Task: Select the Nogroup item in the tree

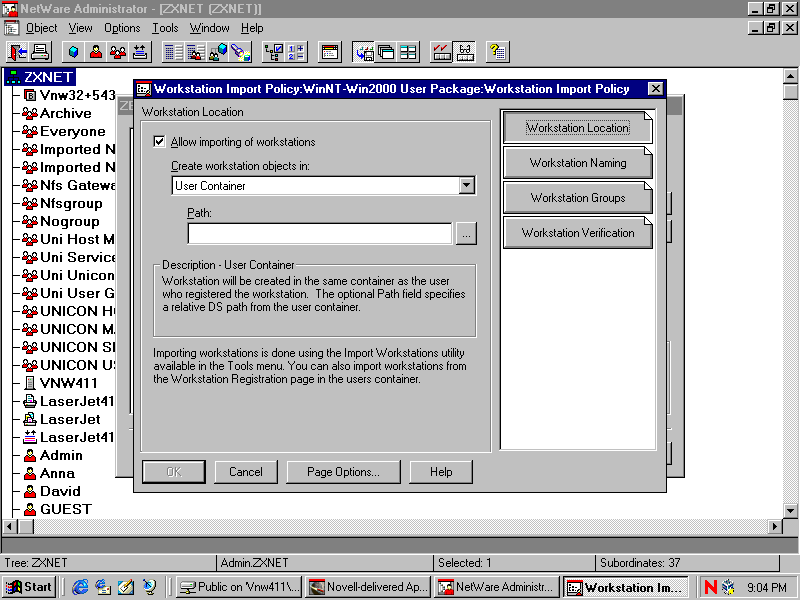Action: click(x=61, y=221)
